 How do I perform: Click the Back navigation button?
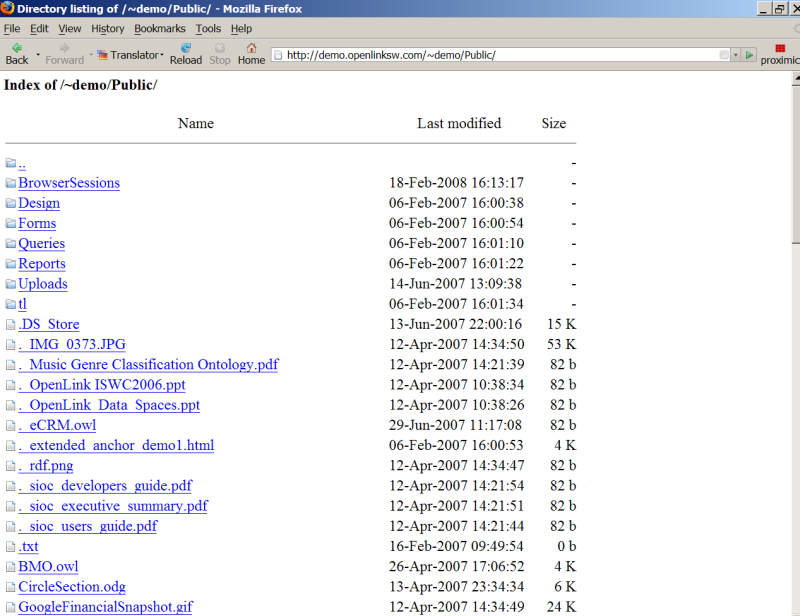[17, 53]
